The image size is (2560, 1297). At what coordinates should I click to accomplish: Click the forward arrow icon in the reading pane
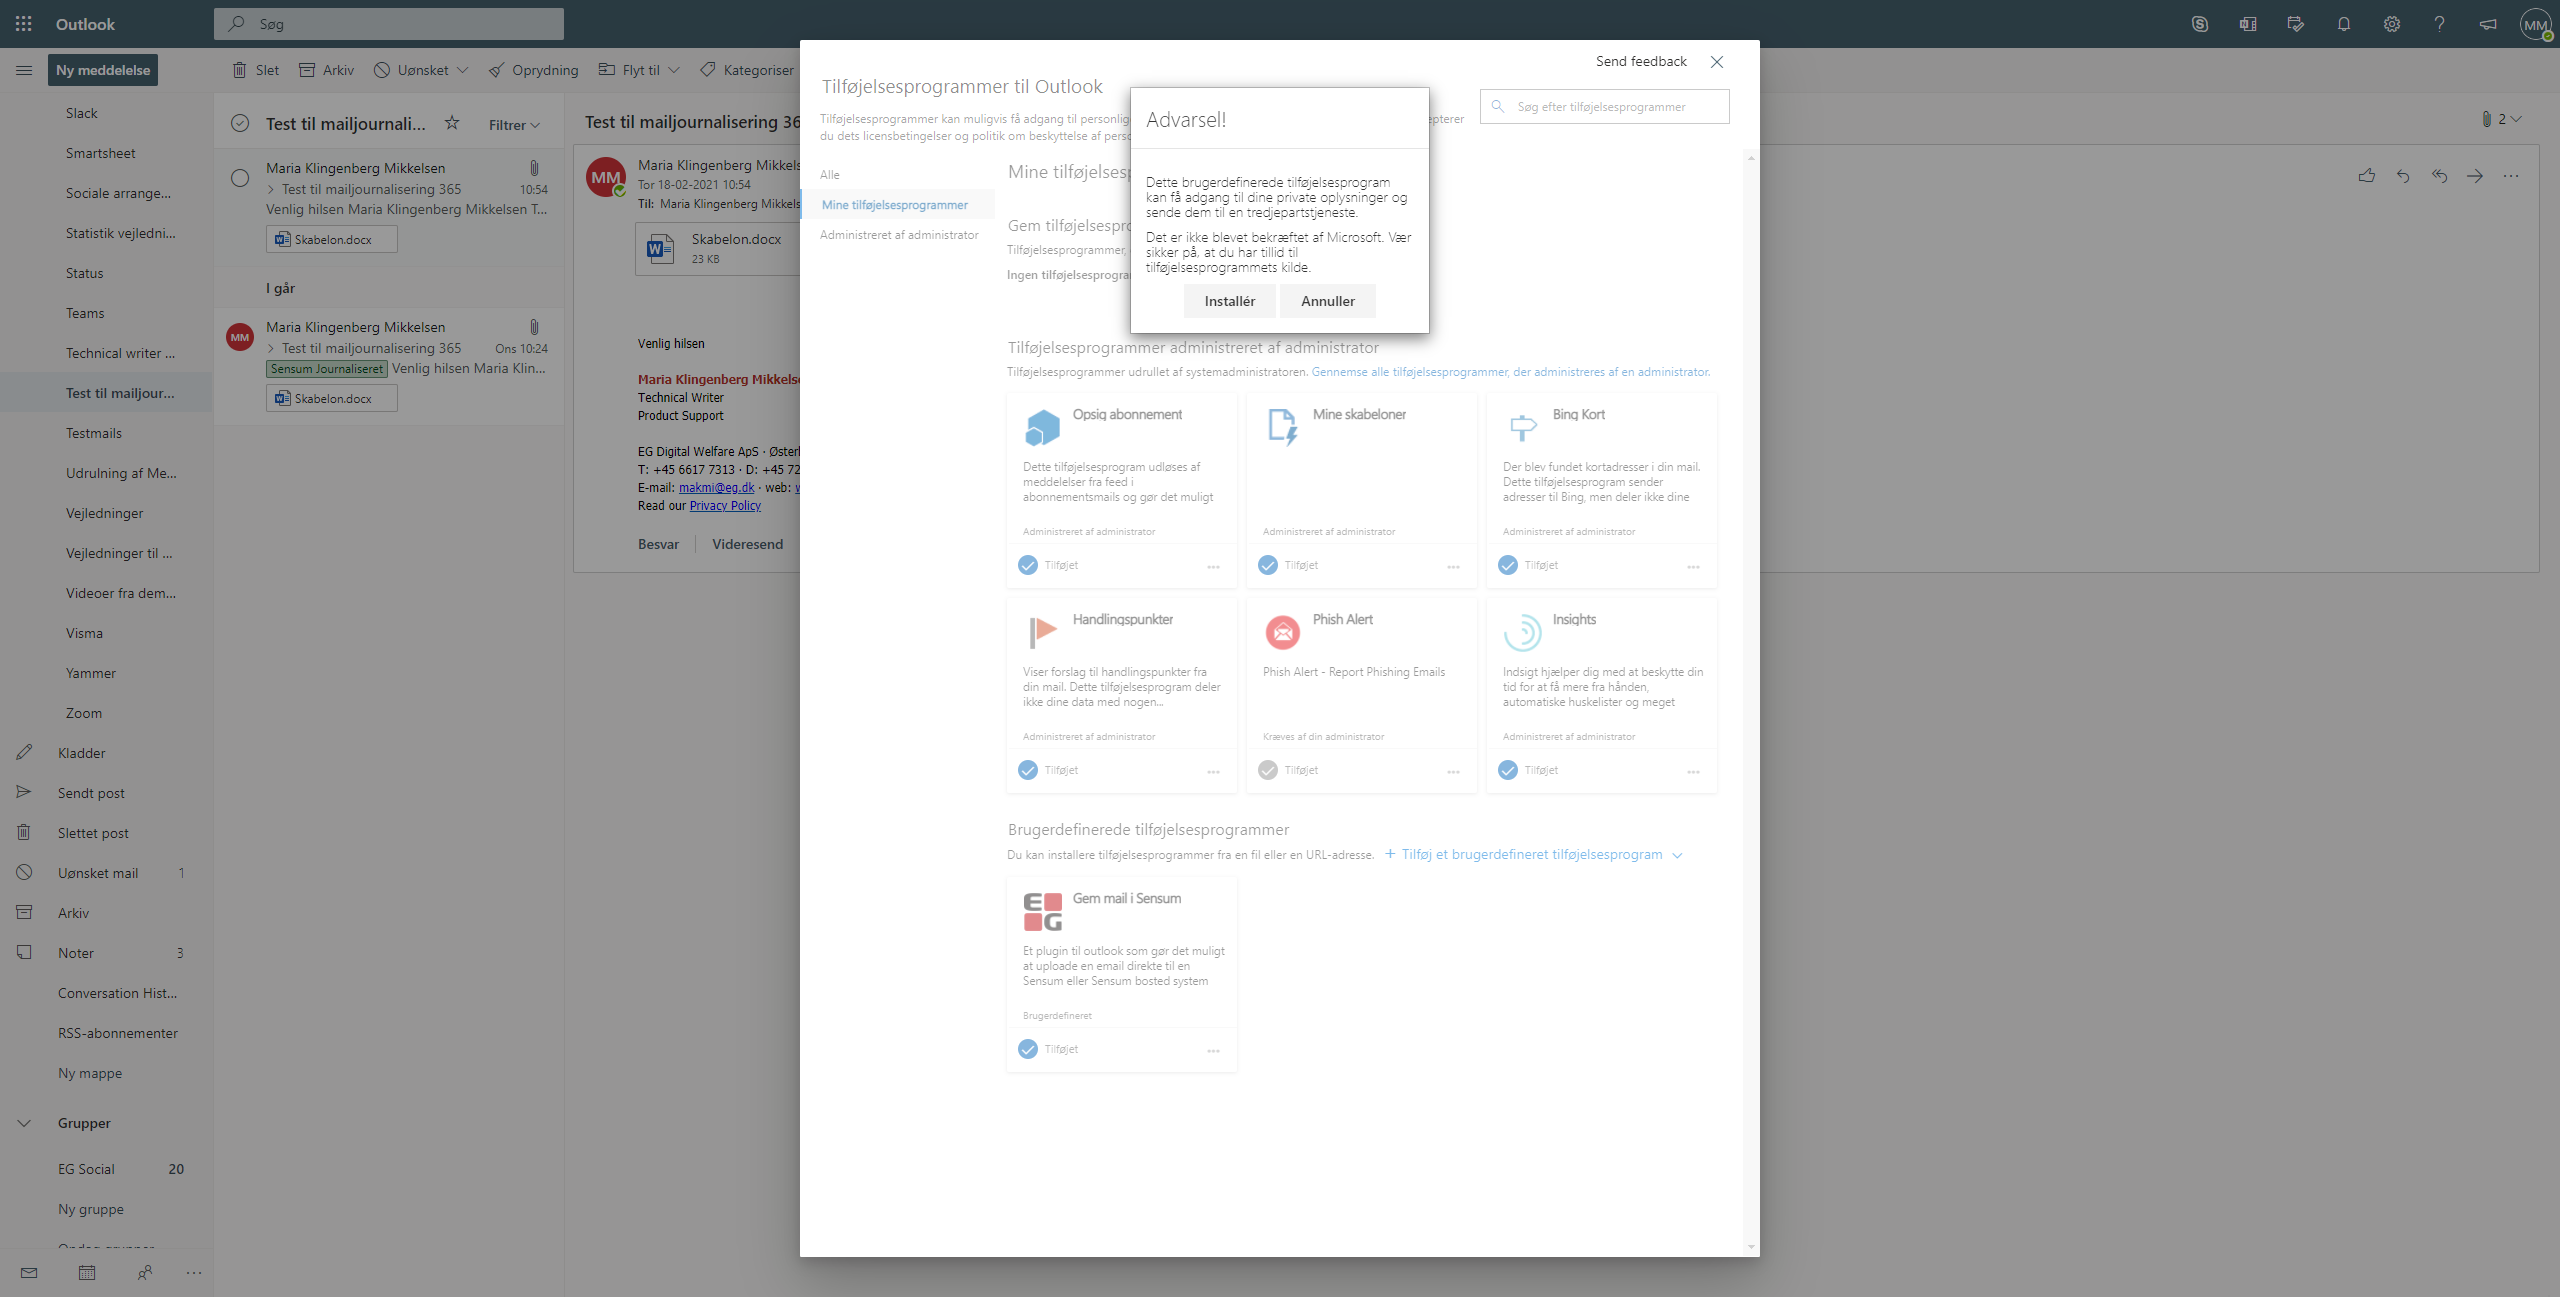click(x=2475, y=176)
